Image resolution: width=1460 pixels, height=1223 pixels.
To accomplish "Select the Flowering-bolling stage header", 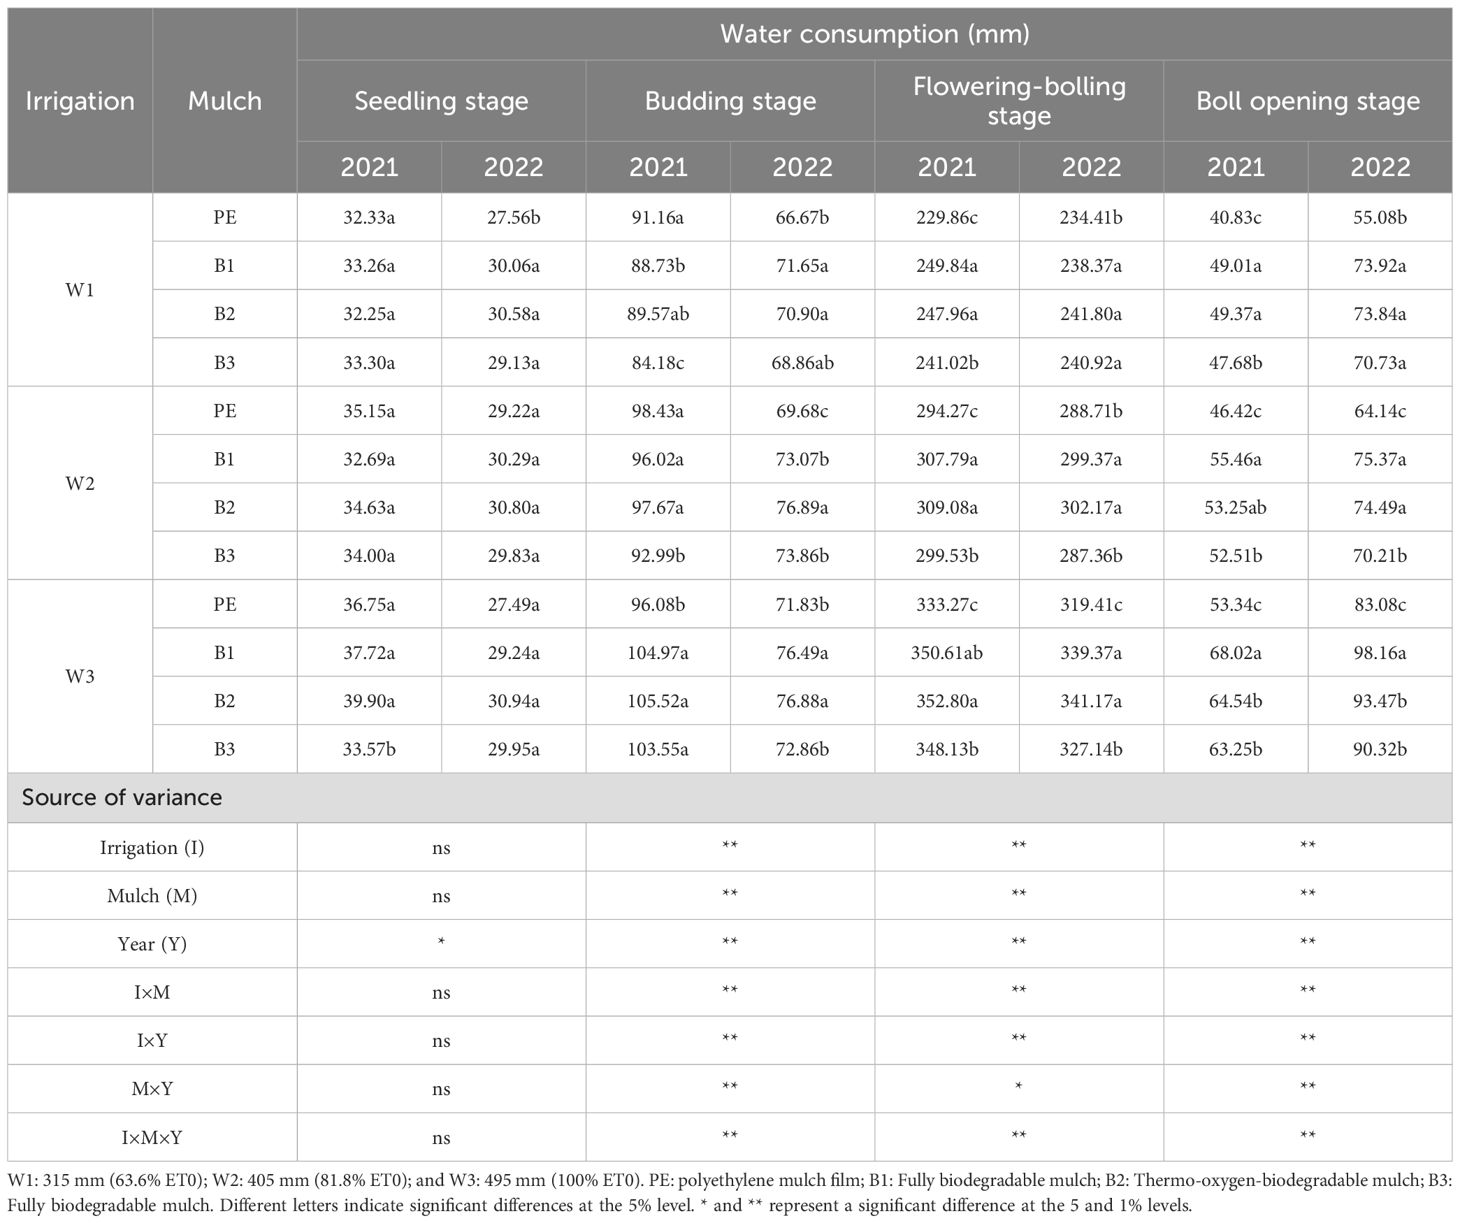I will coord(1019,101).
